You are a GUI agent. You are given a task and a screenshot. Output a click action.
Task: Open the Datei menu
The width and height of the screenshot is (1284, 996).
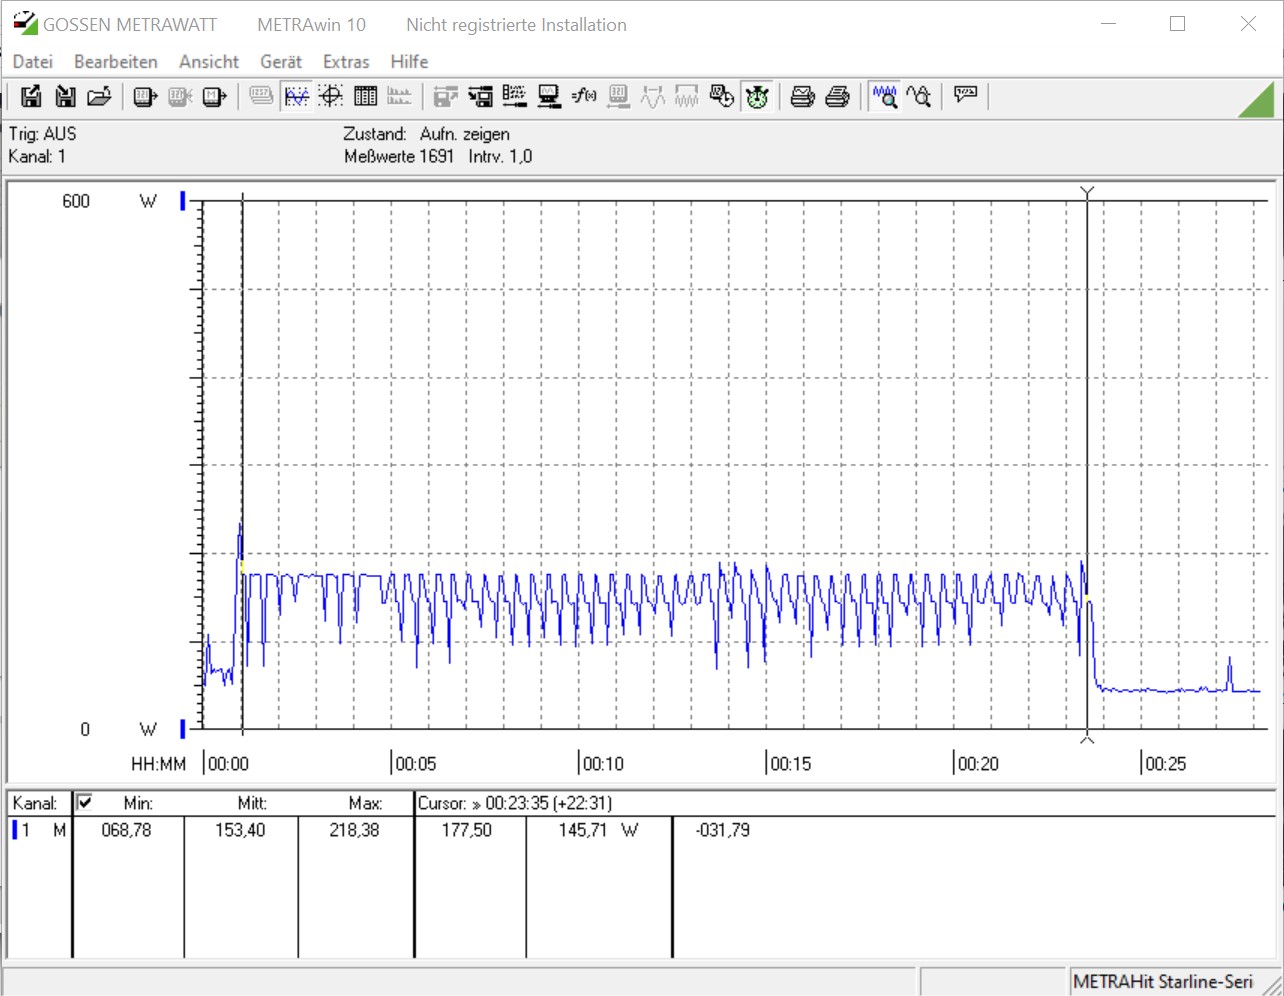coord(32,62)
